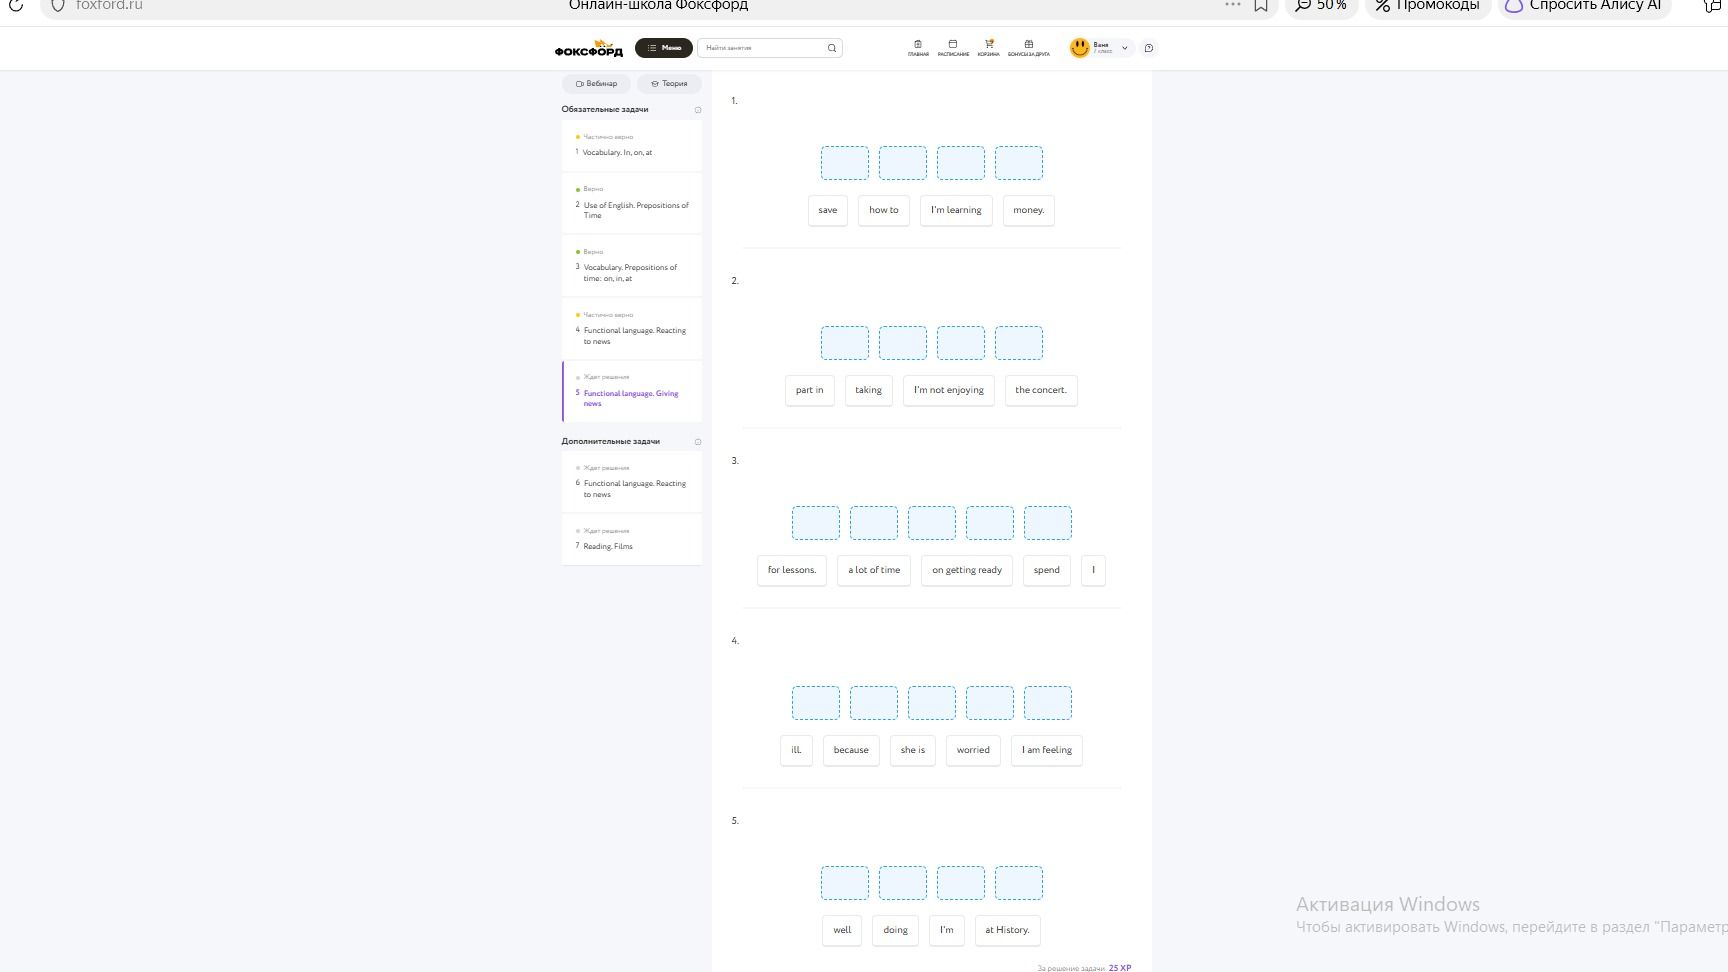The height and width of the screenshot is (972, 1728).
Task: Open the Главная icon
Action: click(x=918, y=48)
